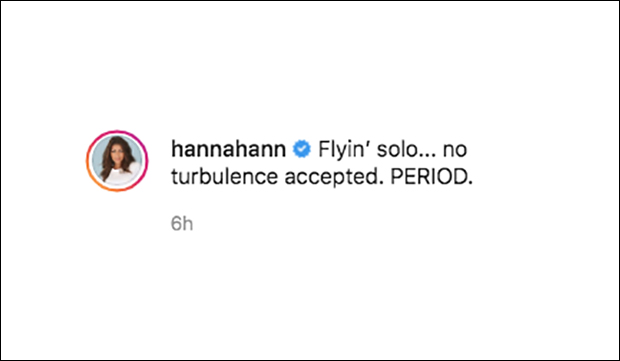Click the white shirt in avatar photo

[125, 175]
